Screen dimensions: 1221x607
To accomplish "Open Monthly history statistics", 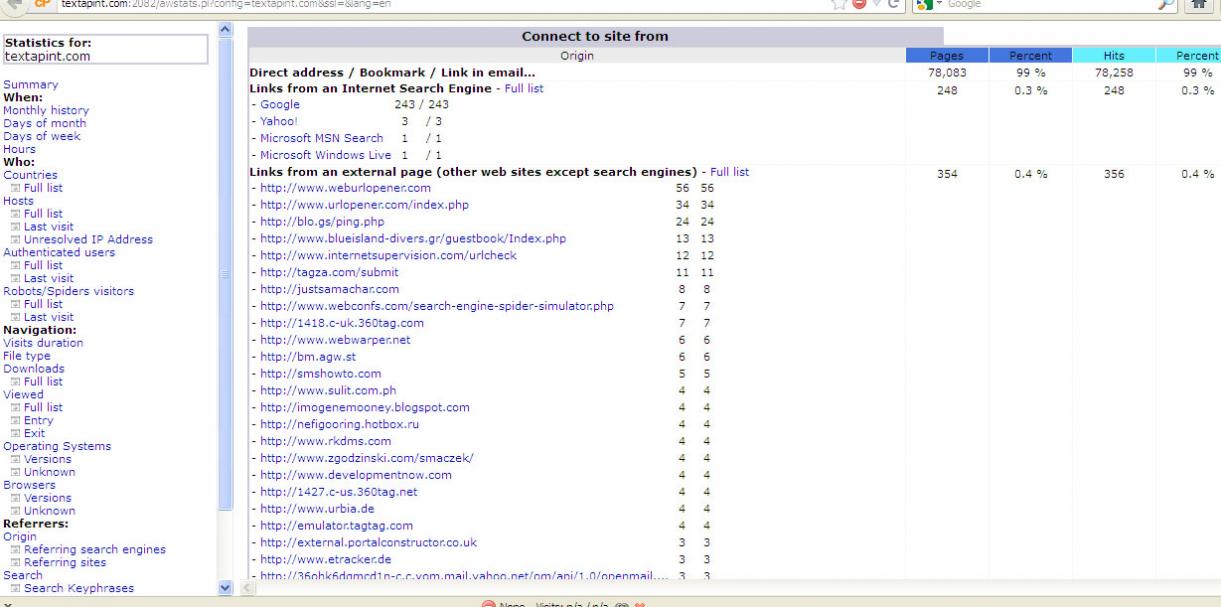I will tap(46, 111).
